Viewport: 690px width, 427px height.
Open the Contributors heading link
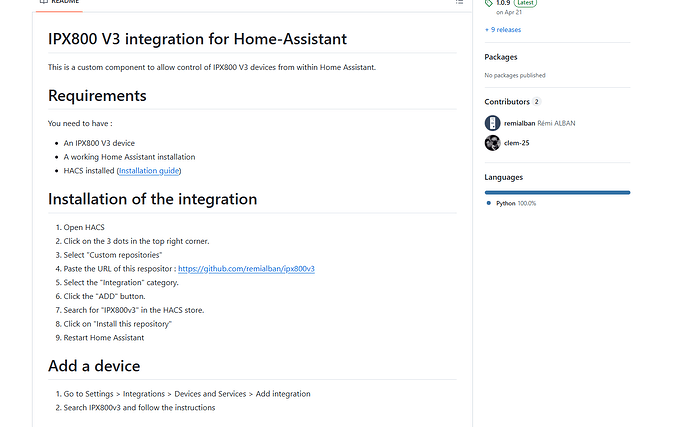click(x=507, y=102)
